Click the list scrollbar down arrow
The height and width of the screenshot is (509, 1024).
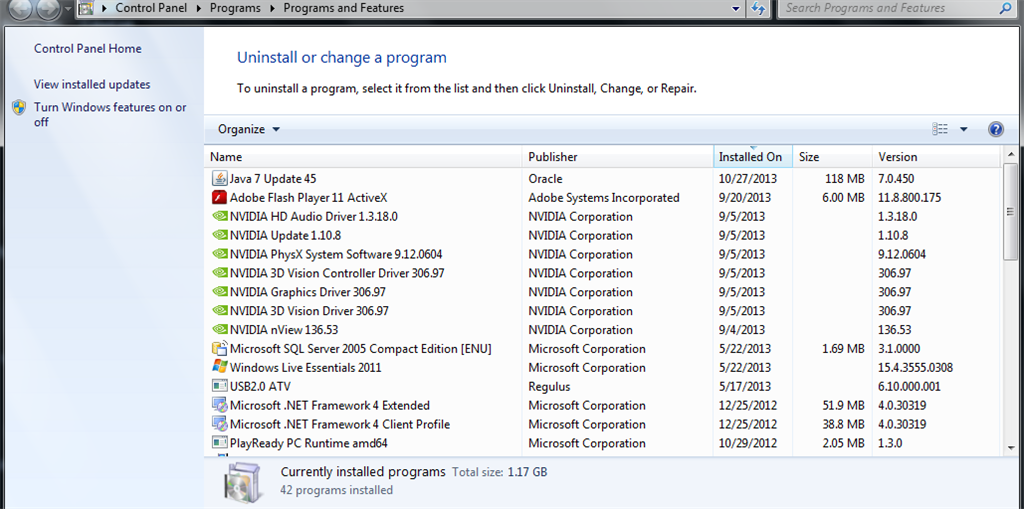pyautogui.click(x=1011, y=448)
